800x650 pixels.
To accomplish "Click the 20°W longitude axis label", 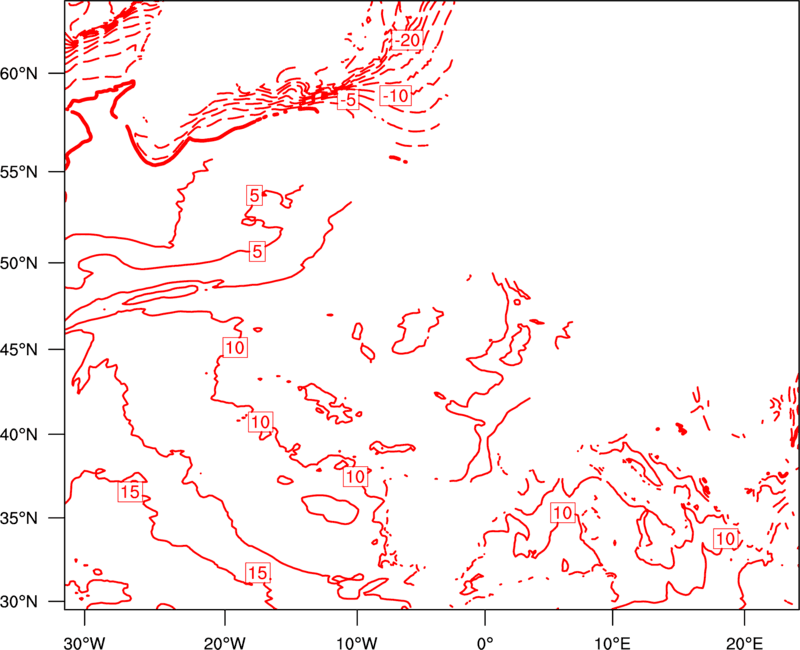I will click(224, 643).
